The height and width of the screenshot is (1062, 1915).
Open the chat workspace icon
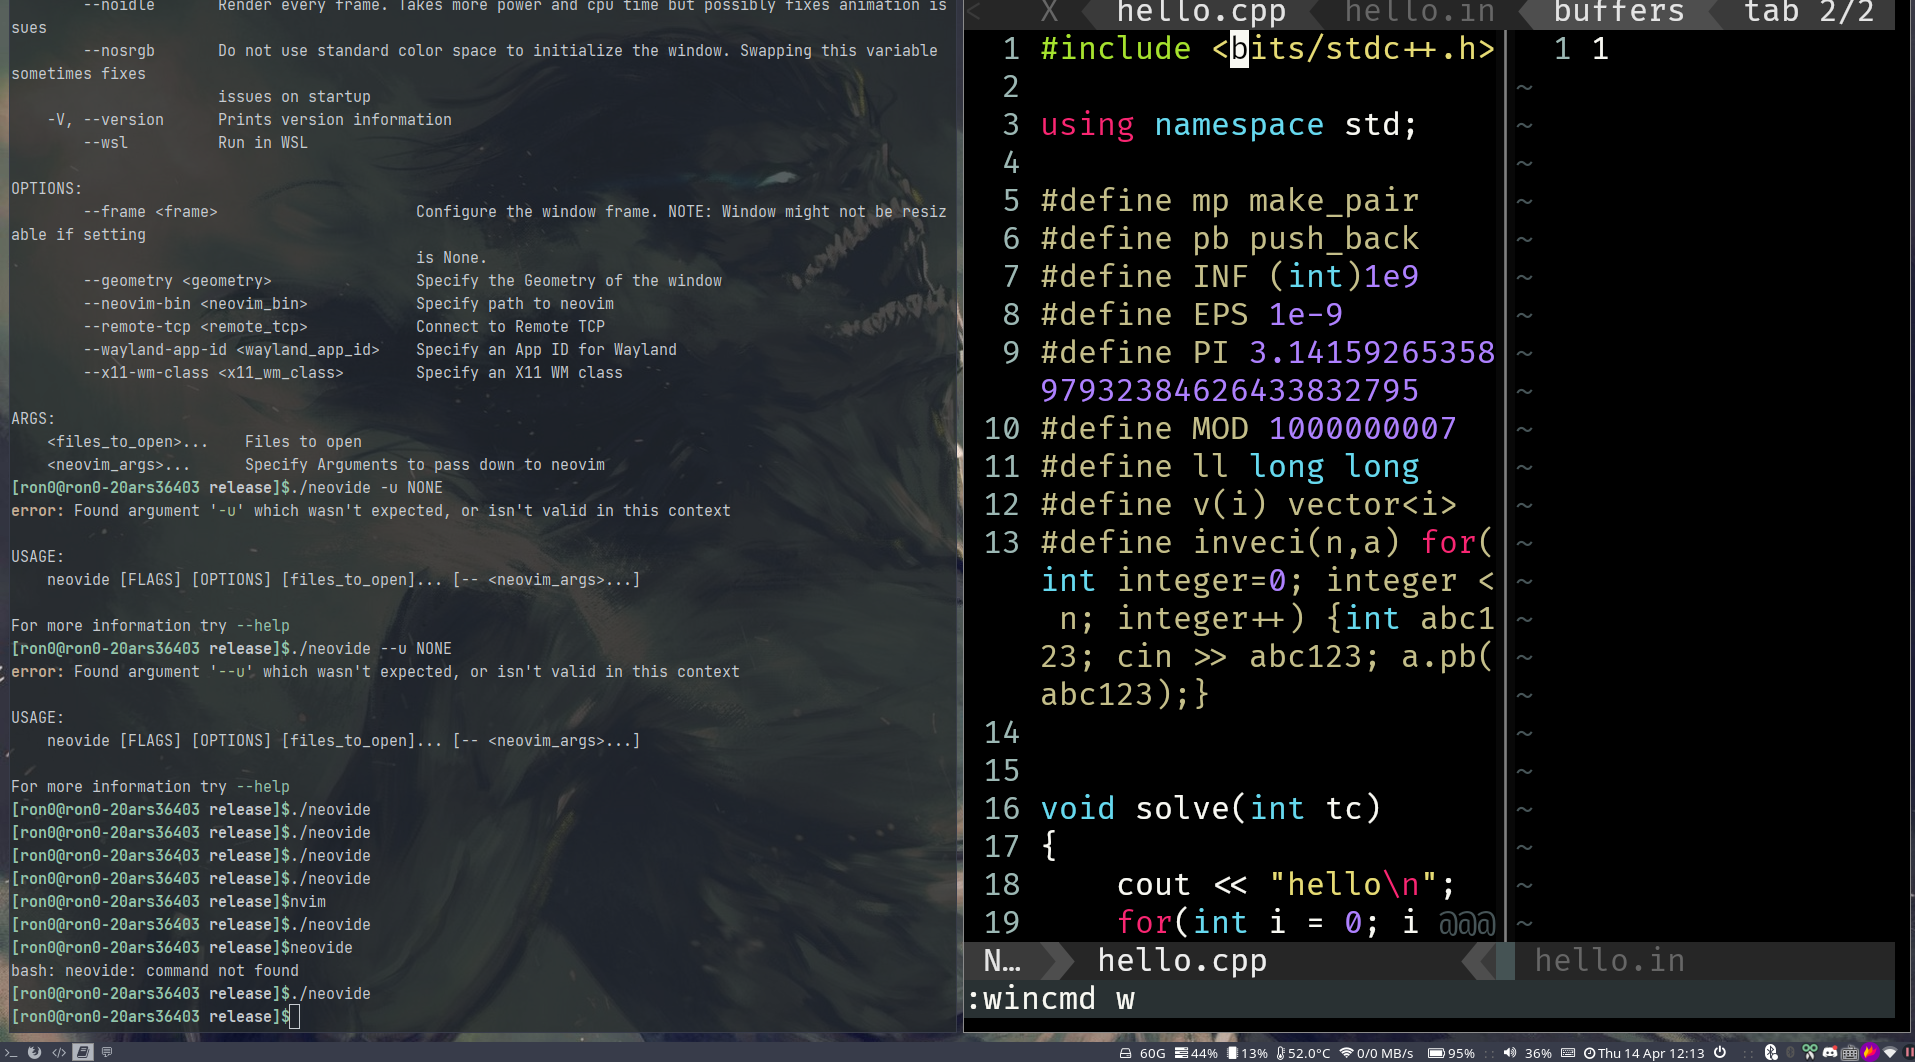click(107, 1052)
